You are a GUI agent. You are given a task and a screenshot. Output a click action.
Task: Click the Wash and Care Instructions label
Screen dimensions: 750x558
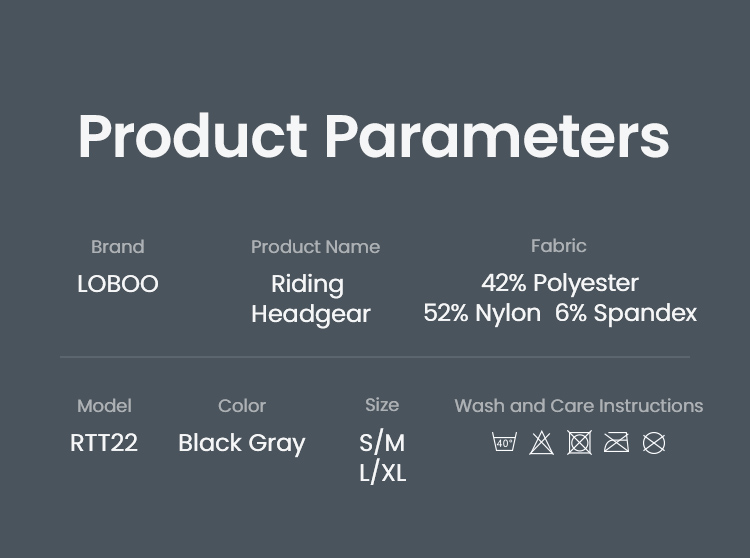point(578,406)
